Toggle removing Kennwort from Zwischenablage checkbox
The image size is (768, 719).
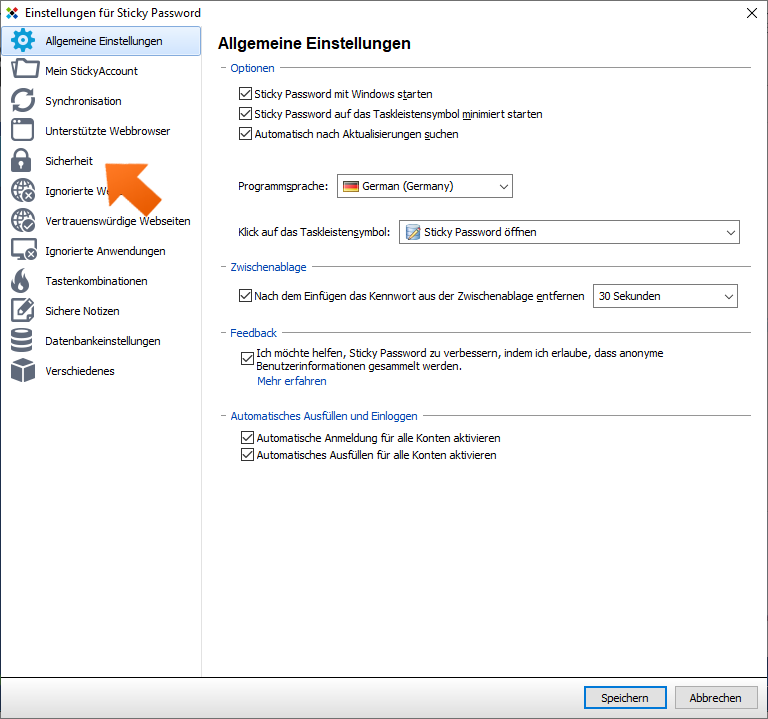pyautogui.click(x=245, y=296)
